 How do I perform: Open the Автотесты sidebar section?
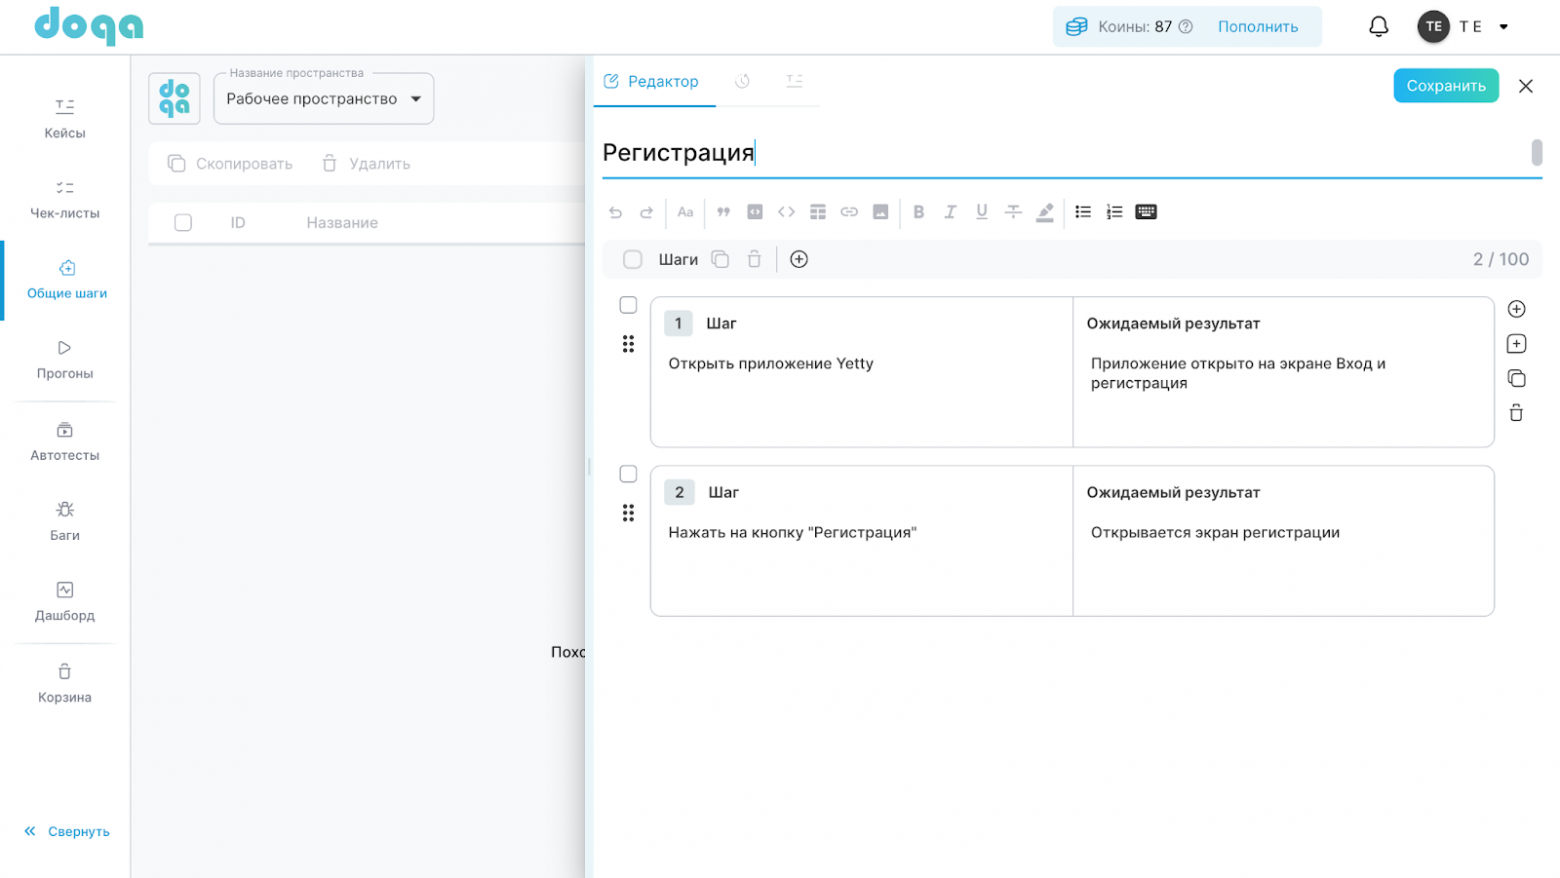[65, 441]
